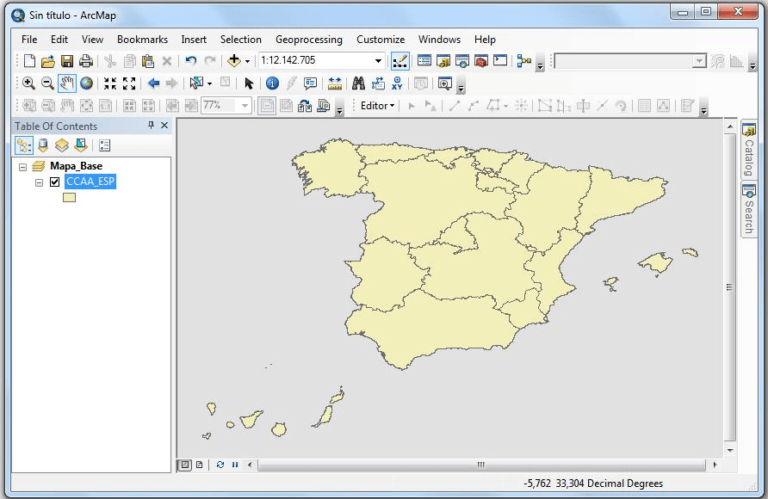Open the Catalog window icon in toolbar
The image size is (768, 499).
(443, 61)
